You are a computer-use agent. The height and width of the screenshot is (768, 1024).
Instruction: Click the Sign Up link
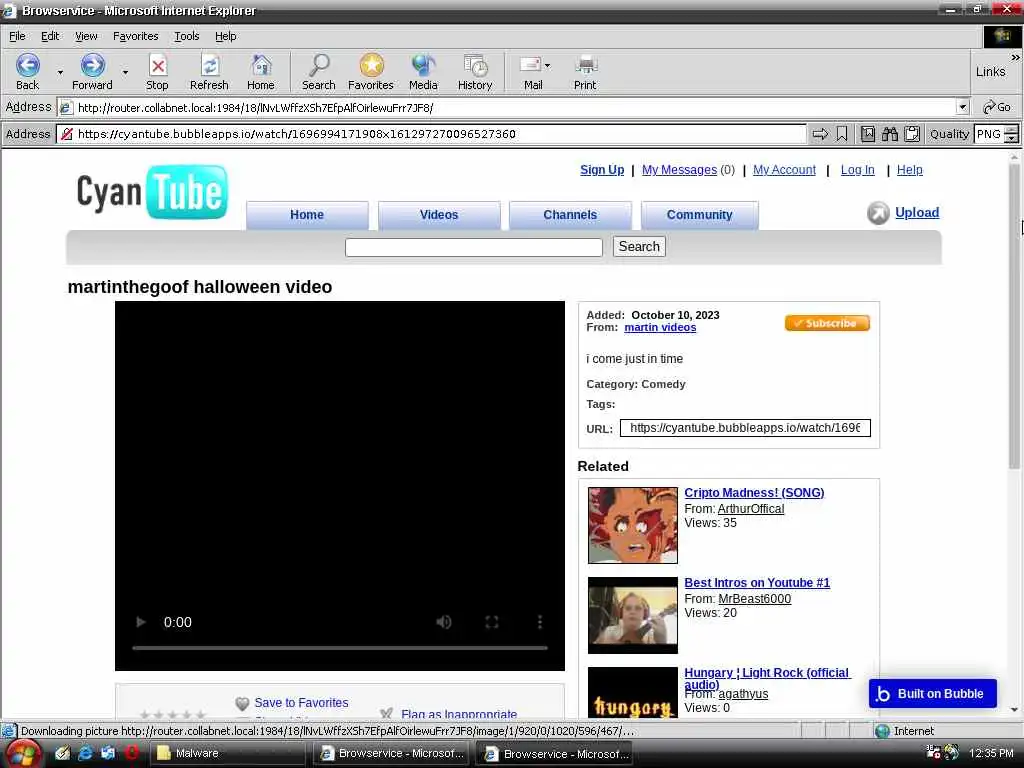point(602,170)
